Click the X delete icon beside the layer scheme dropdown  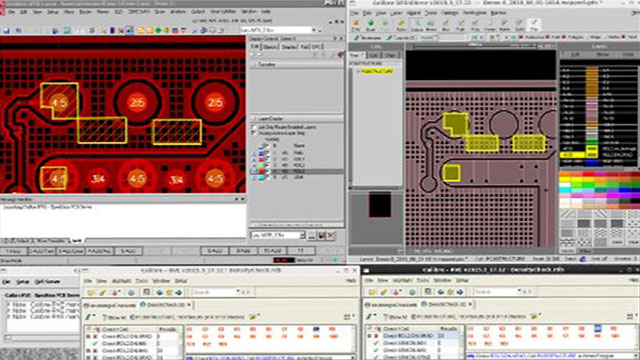click(x=331, y=236)
